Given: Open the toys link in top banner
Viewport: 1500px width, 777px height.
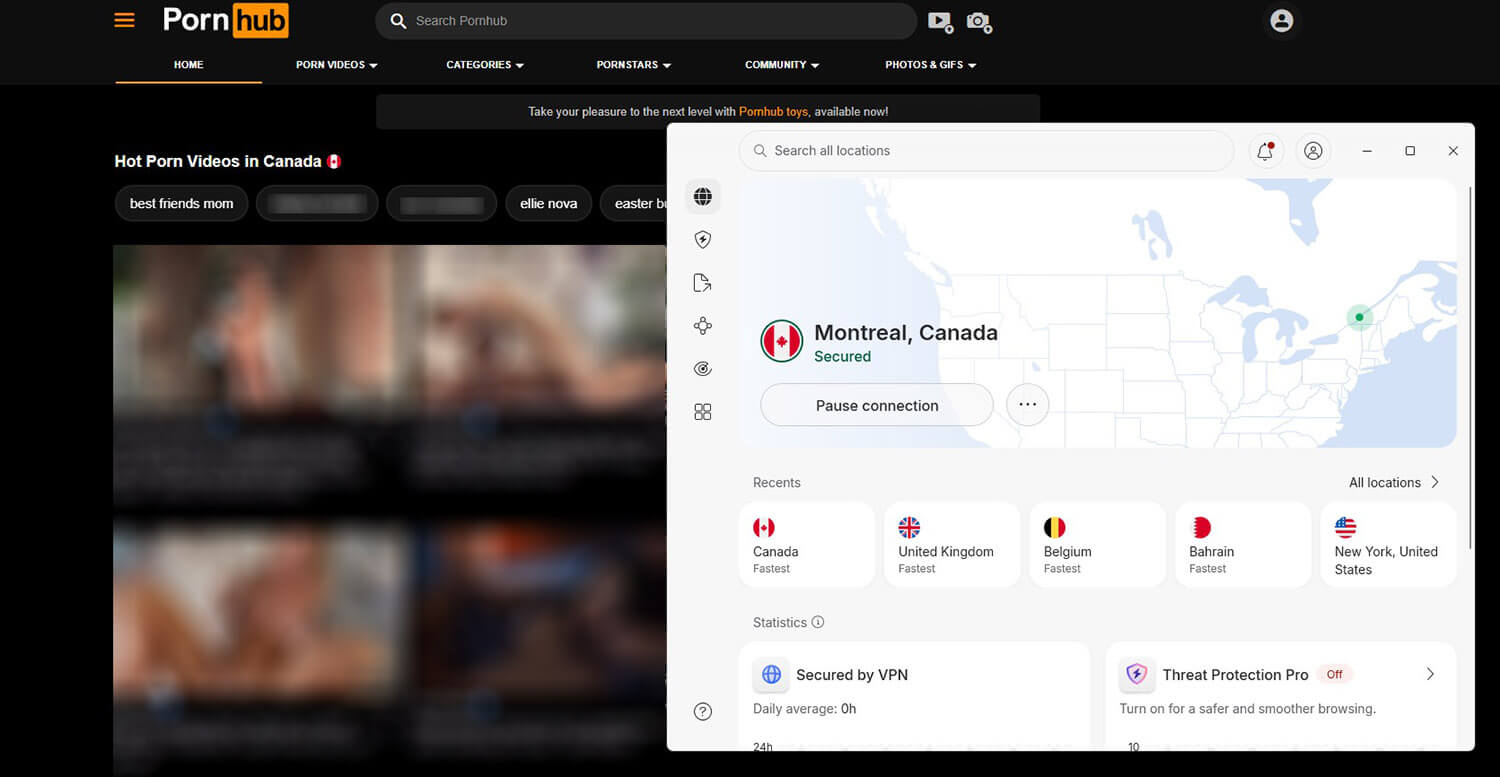Looking at the screenshot, I should 773,112.
